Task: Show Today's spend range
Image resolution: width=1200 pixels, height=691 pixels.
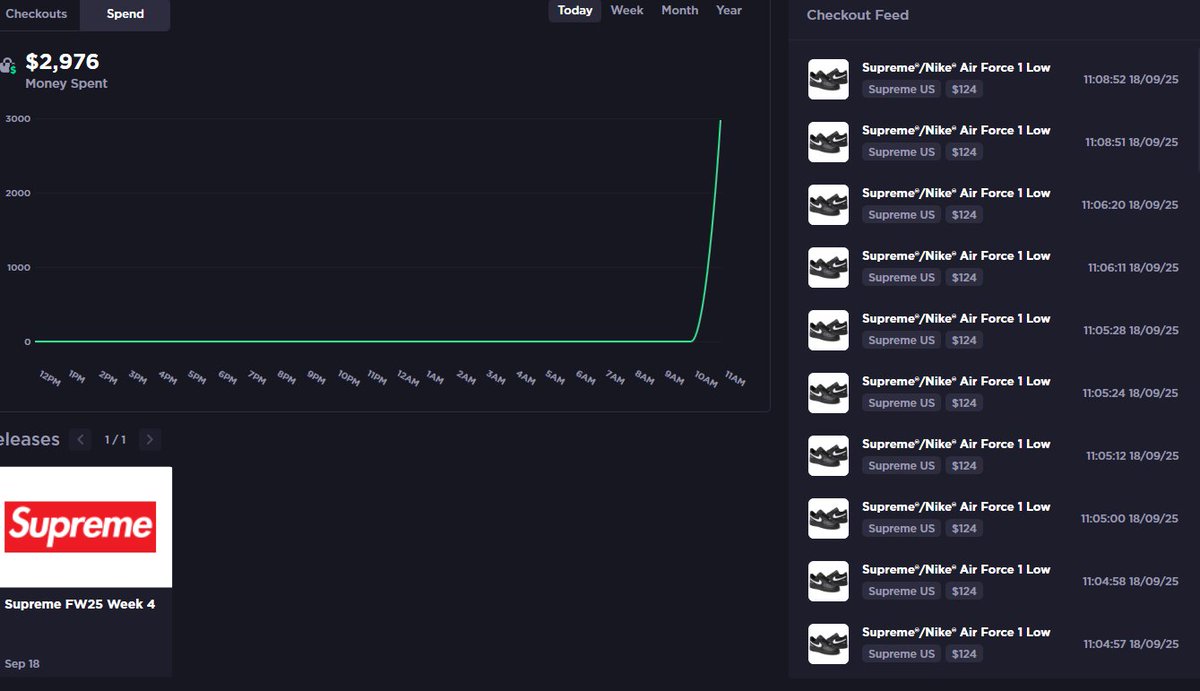Action: [575, 10]
